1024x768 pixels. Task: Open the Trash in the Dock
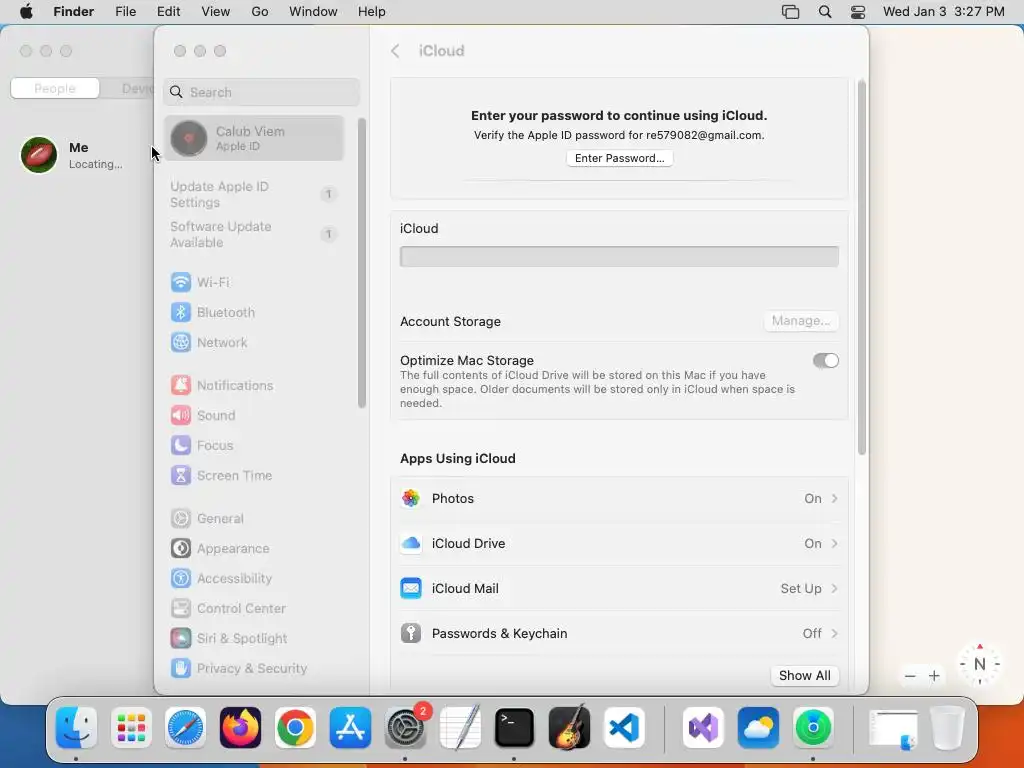tap(947, 728)
